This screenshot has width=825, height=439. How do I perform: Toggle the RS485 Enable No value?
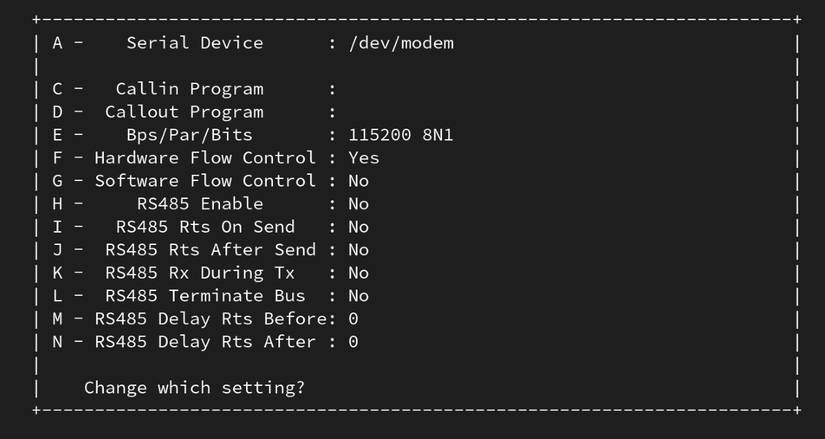(358, 204)
